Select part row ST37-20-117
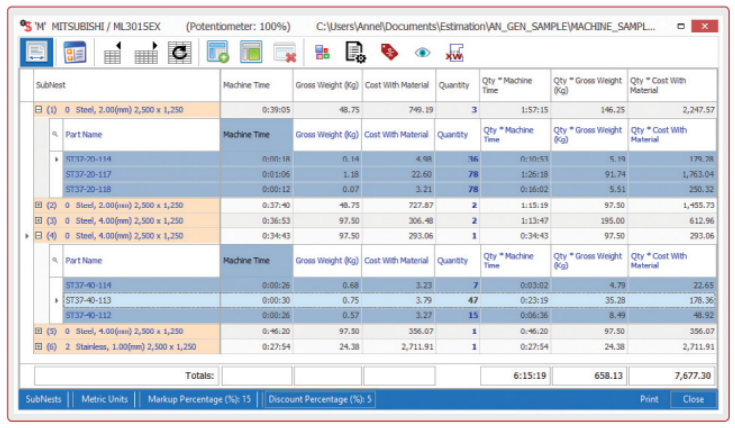 click(87, 173)
